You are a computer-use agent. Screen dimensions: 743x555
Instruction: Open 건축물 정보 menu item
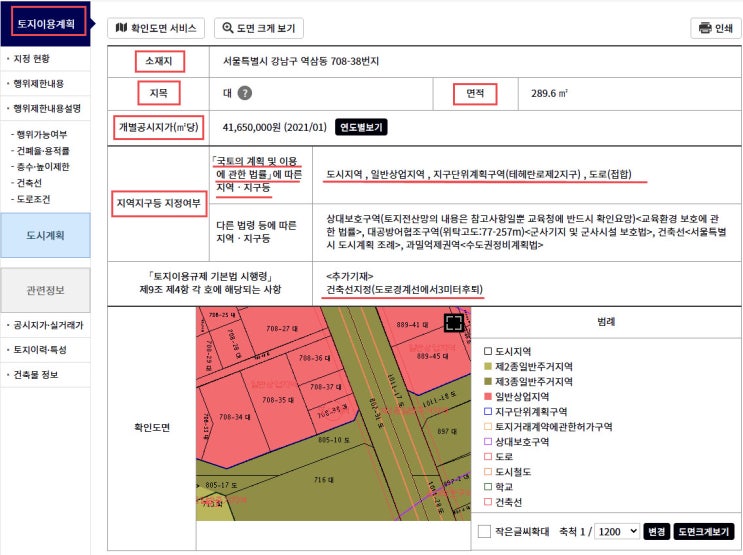pyautogui.click(x=45, y=374)
